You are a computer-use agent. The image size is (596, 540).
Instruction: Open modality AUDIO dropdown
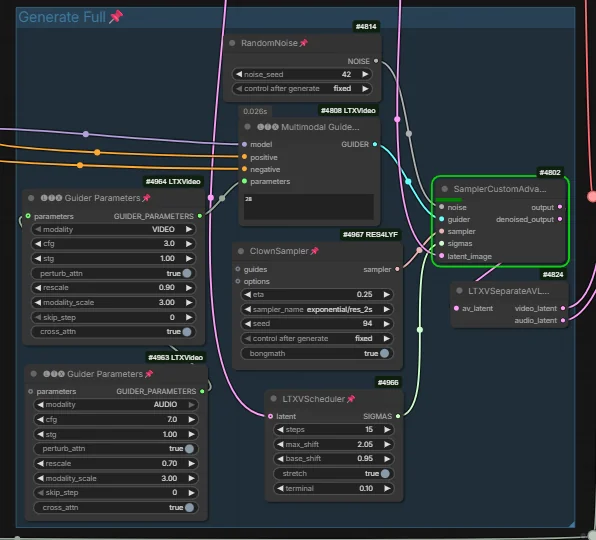116,405
